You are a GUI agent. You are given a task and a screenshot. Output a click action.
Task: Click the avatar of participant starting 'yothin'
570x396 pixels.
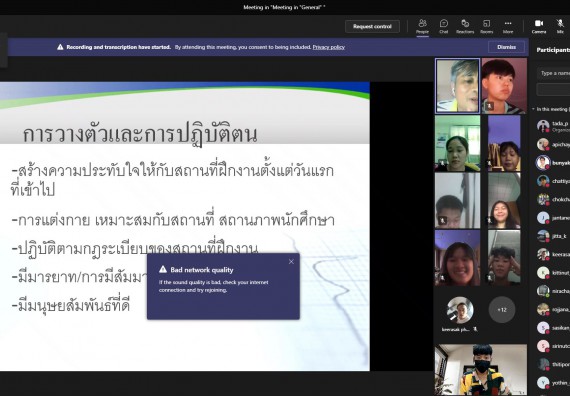click(x=543, y=382)
